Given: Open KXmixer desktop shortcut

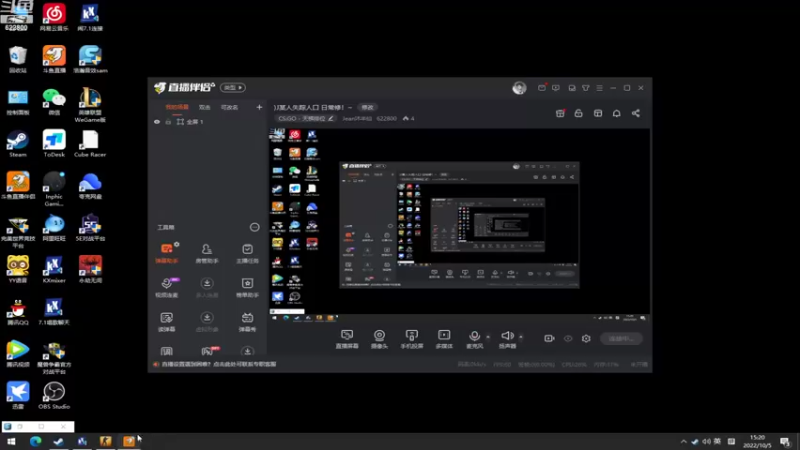Looking at the screenshot, I should 54,270.
